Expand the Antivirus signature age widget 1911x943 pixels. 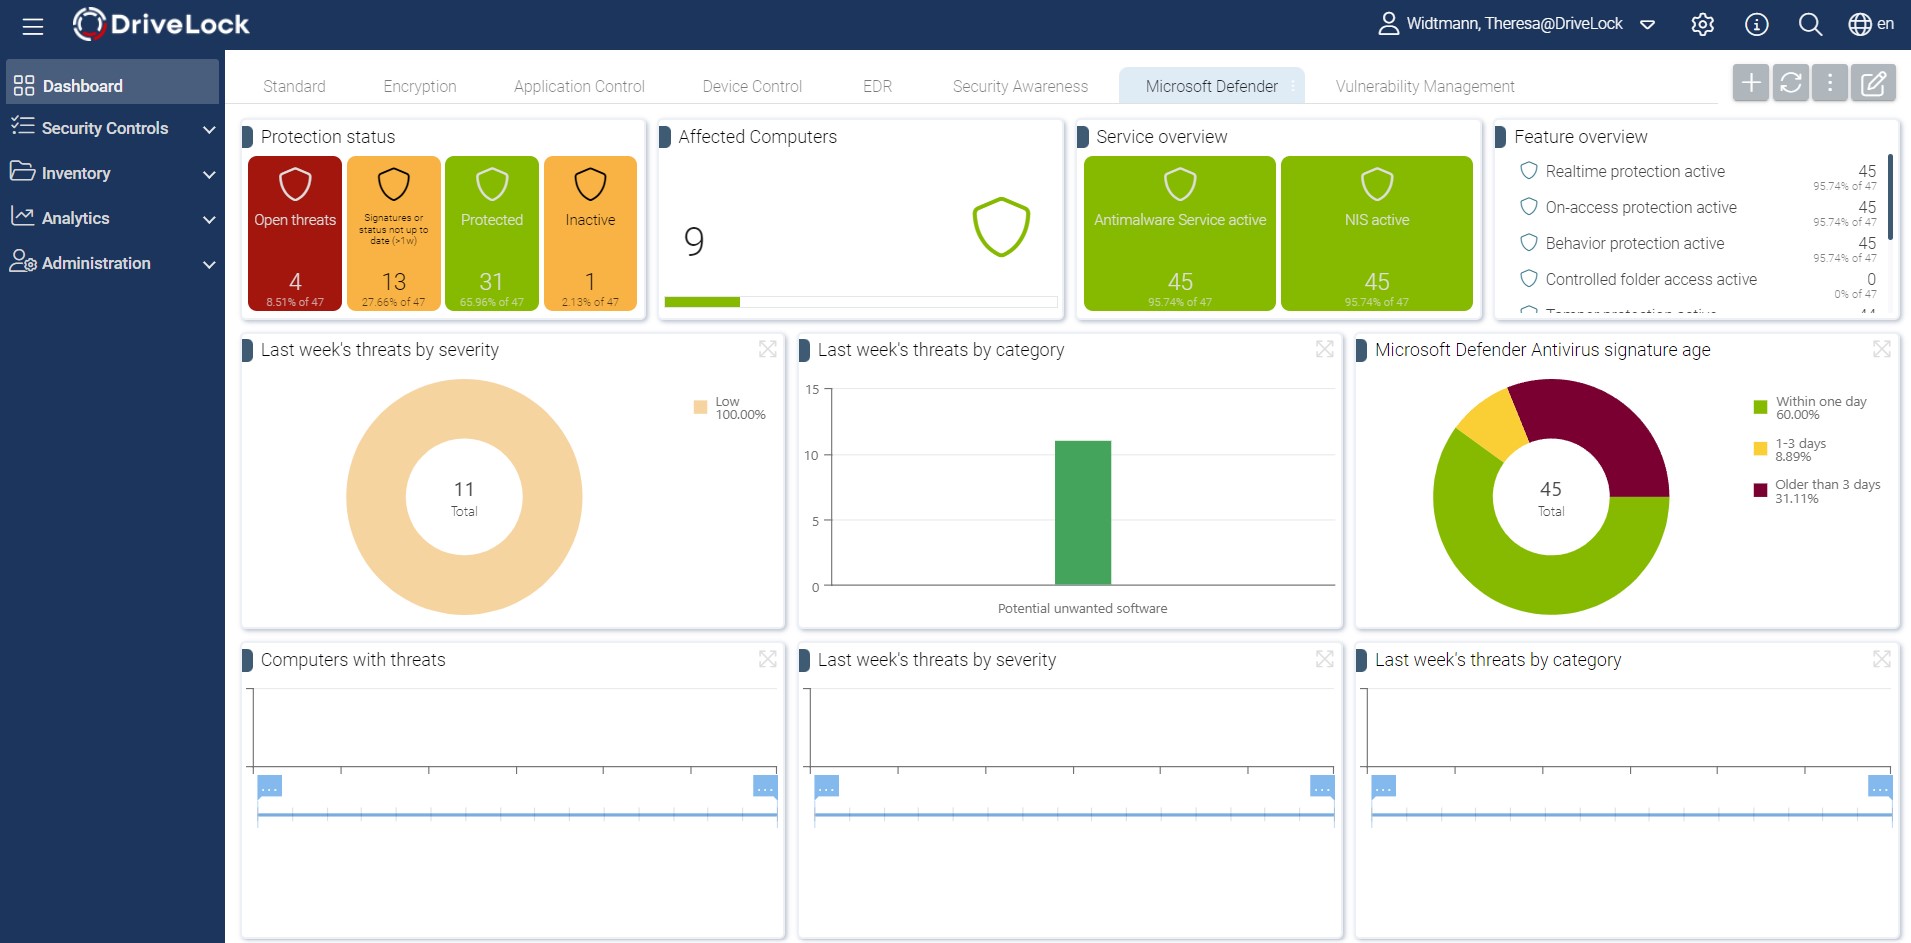(1881, 349)
